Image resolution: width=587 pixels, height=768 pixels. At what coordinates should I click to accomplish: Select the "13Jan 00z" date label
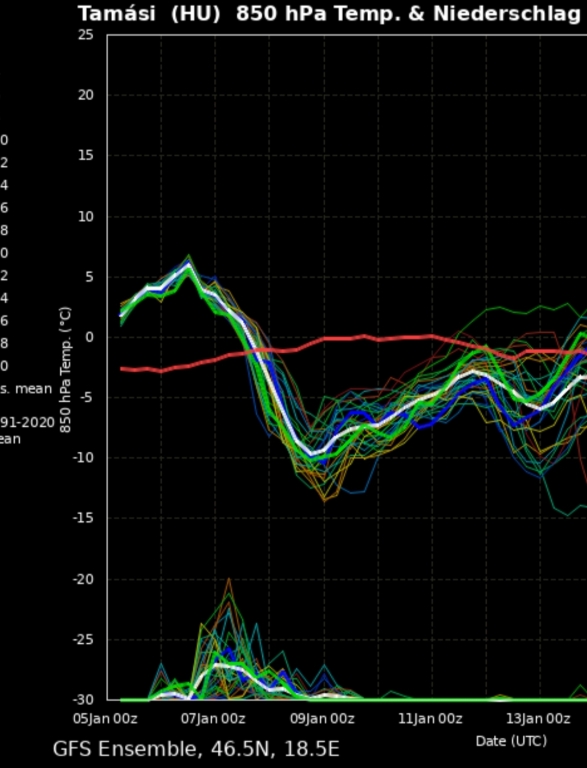tap(538, 719)
